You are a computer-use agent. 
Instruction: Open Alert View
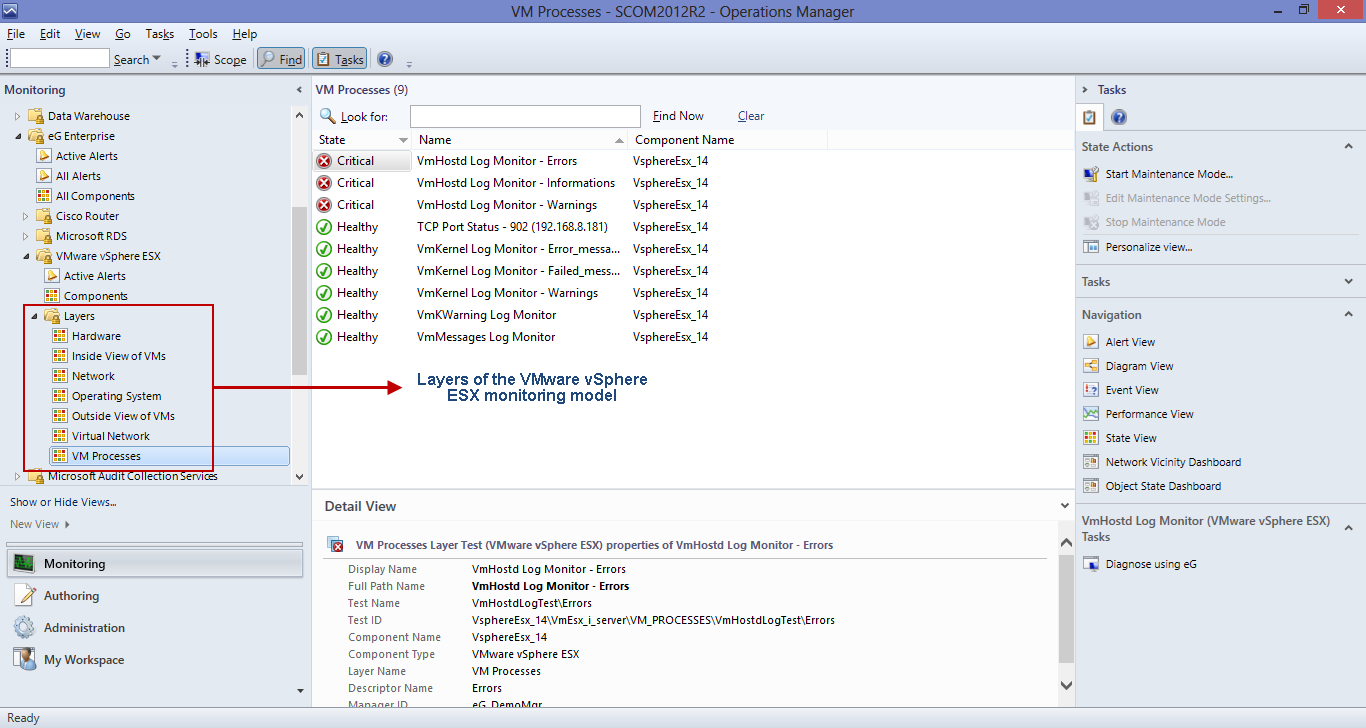[x=1130, y=342]
